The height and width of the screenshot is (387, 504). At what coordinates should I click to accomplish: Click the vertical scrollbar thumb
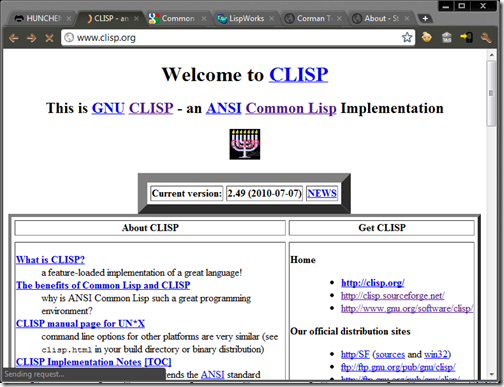(x=491, y=93)
